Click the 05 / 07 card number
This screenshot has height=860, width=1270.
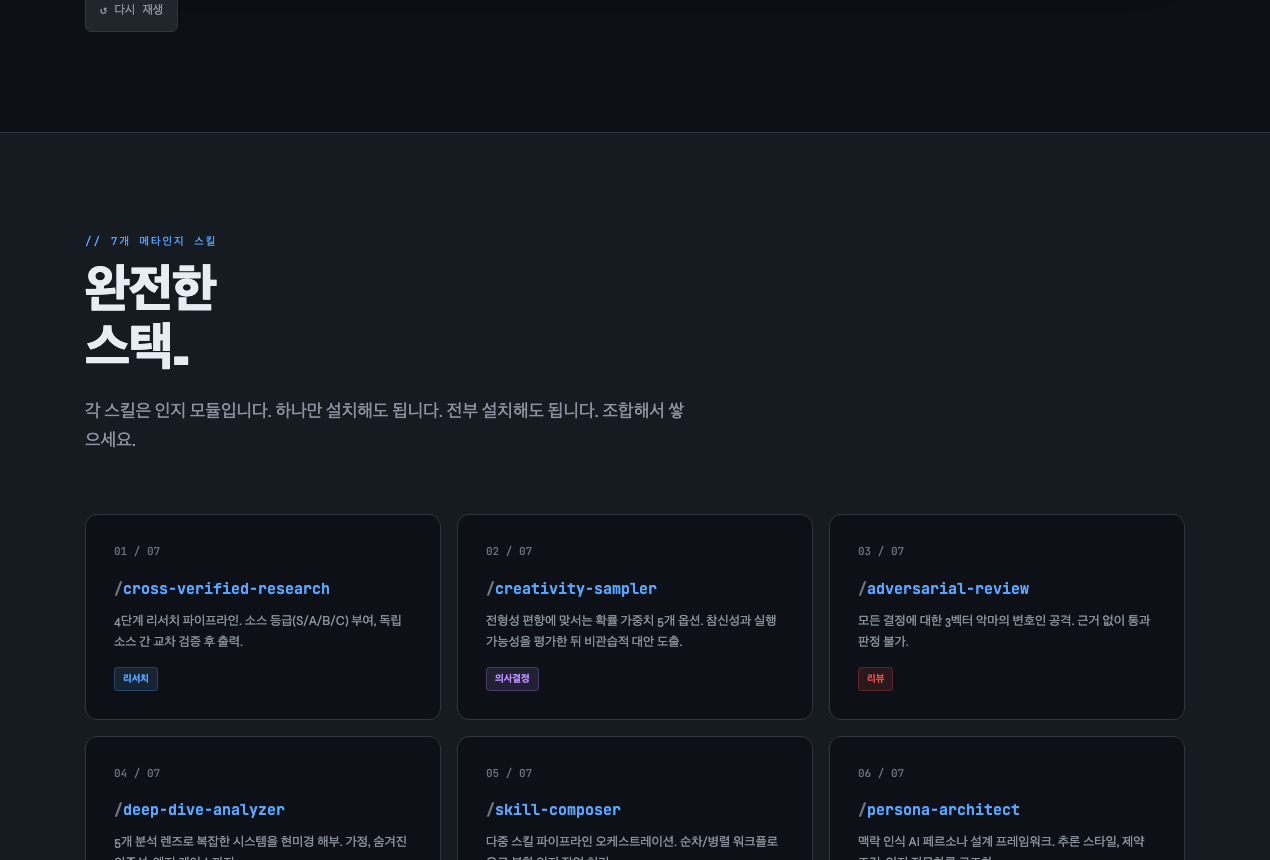[509, 773]
